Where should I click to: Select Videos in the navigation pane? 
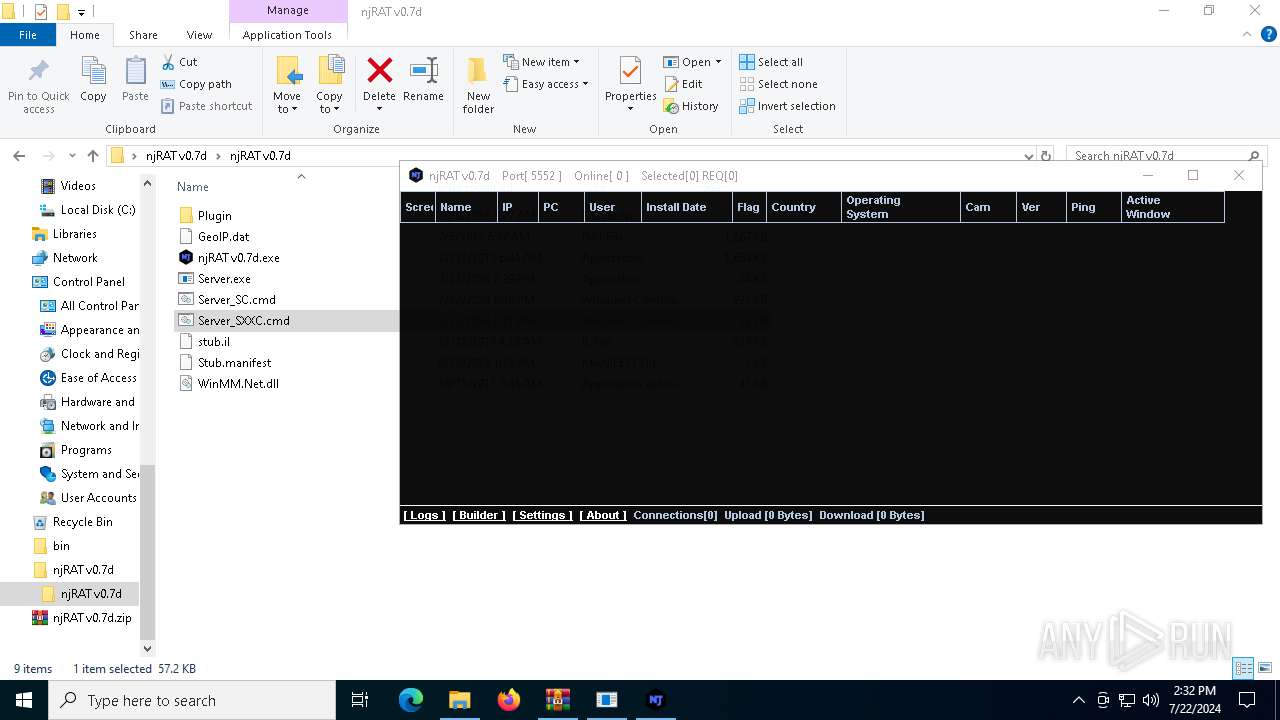tap(78, 186)
